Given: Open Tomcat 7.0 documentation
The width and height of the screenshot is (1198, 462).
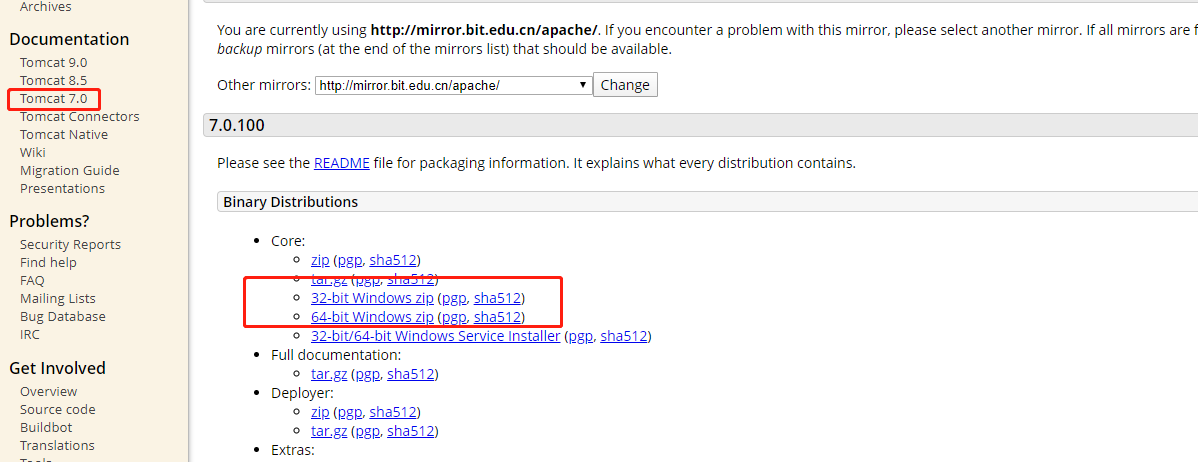Looking at the screenshot, I should click(x=53, y=99).
